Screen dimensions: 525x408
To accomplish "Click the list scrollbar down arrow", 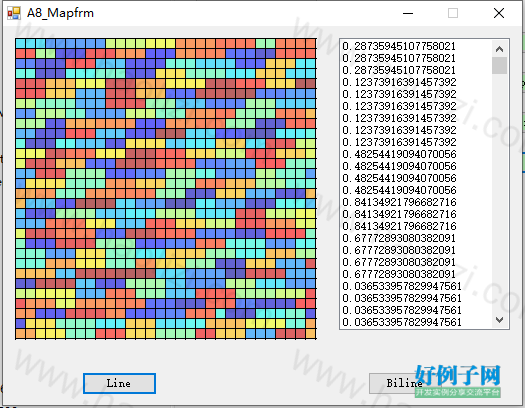I will pos(499,320).
